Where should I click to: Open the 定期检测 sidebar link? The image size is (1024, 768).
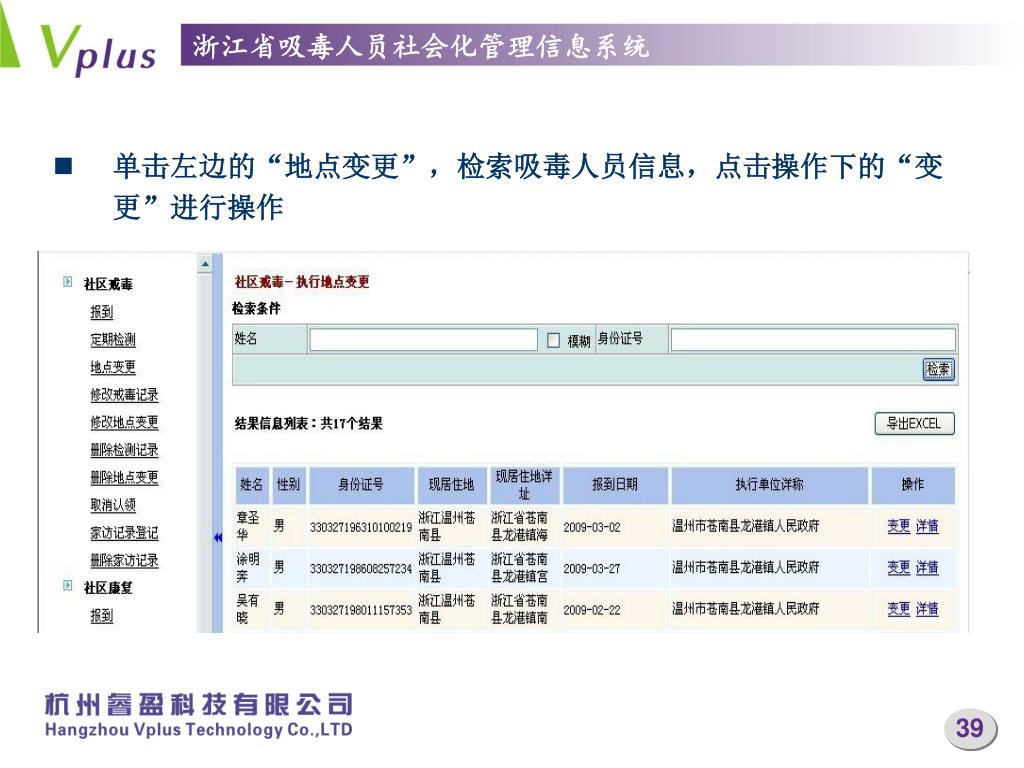(112, 340)
